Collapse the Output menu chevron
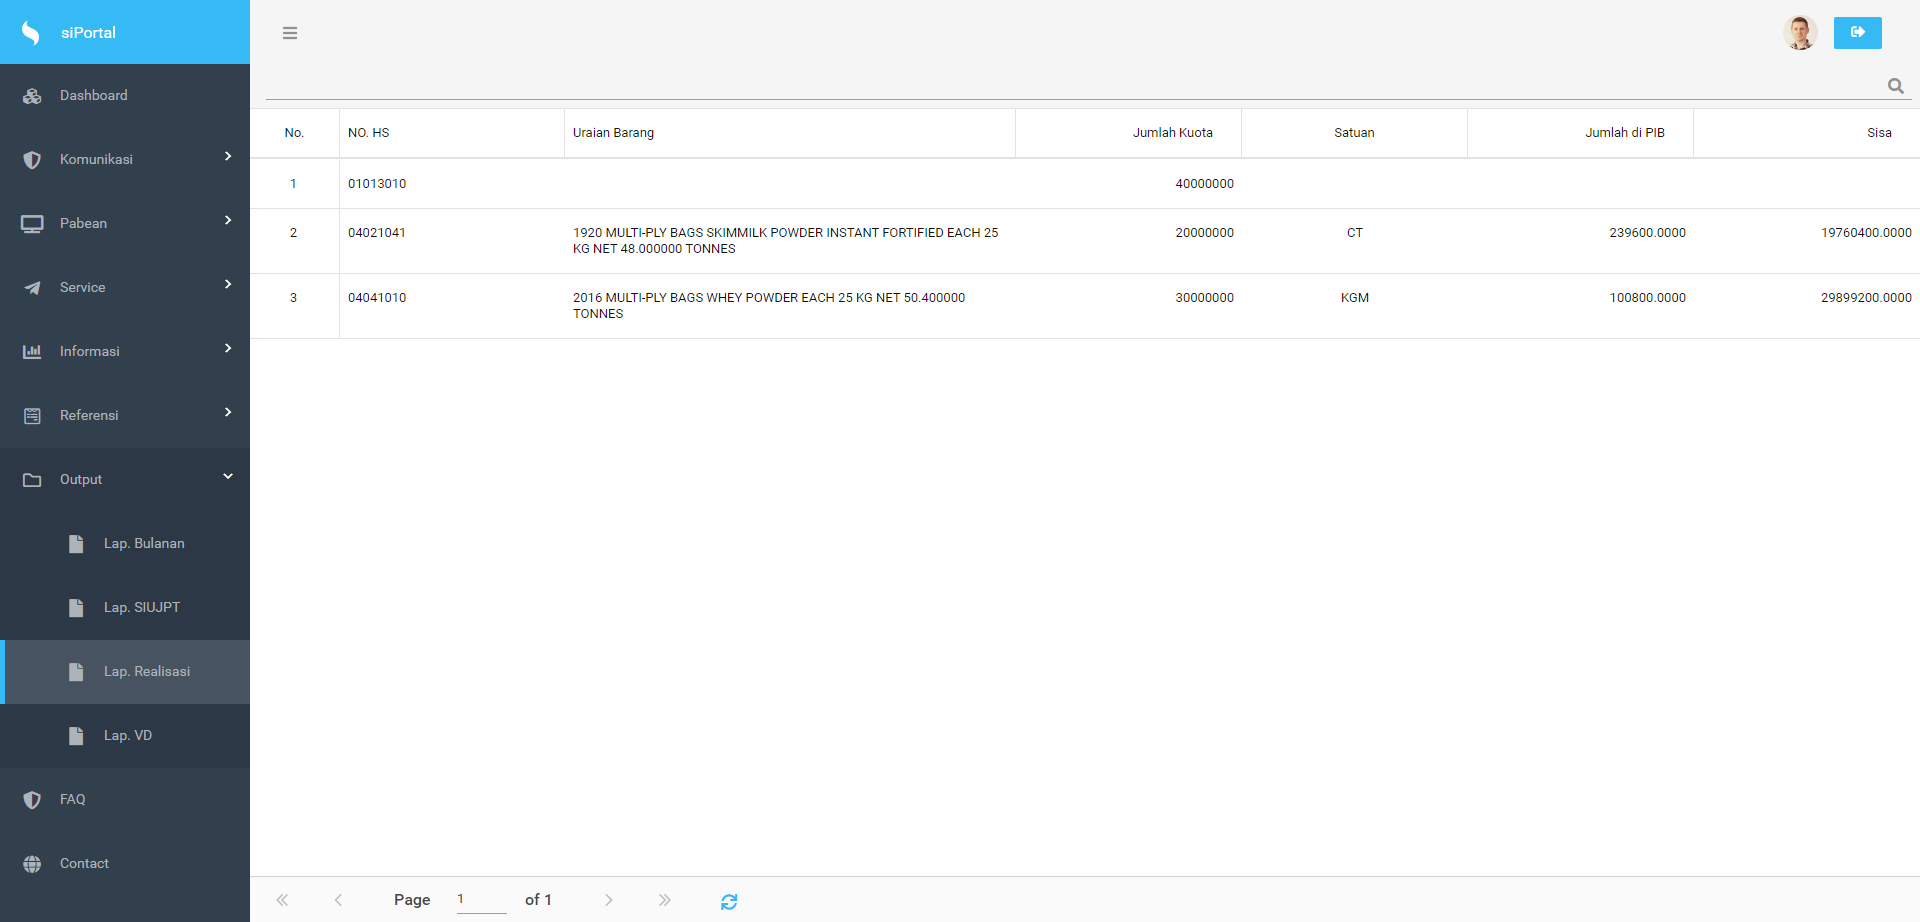1920x922 pixels. pos(228,476)
